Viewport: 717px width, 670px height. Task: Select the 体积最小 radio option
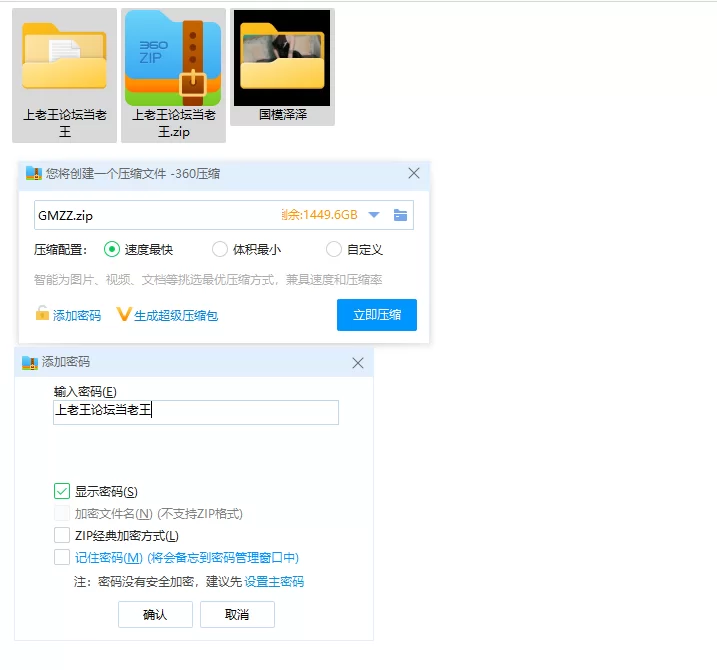[x=220, y=250]
